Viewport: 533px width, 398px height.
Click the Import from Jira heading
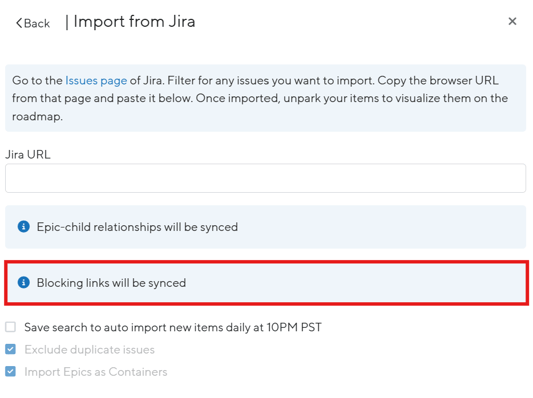134,22
